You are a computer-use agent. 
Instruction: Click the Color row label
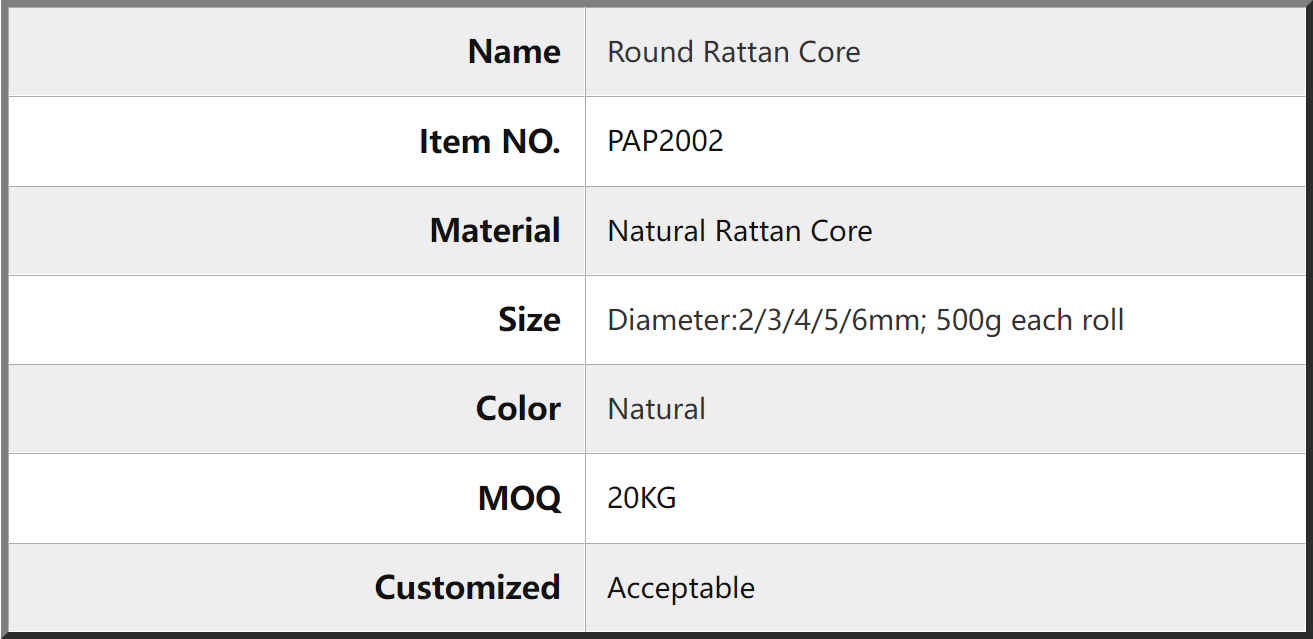point(518,409)
